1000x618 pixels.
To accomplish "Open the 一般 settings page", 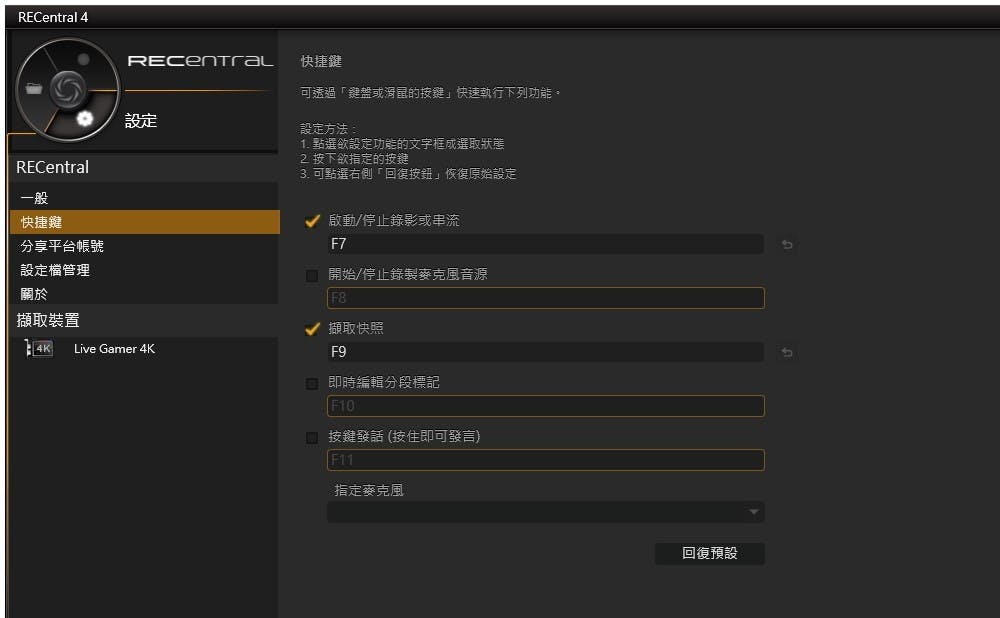I will pos(145,198).
